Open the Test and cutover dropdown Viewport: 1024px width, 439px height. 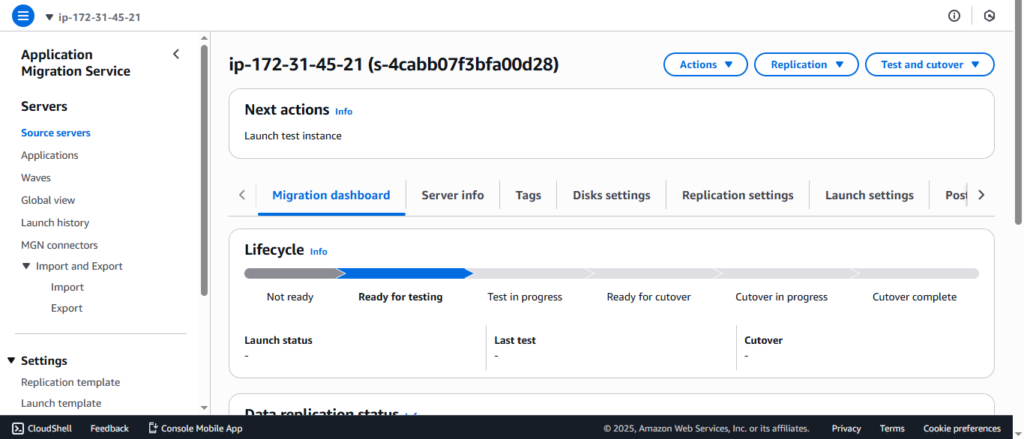click(929, 65)
